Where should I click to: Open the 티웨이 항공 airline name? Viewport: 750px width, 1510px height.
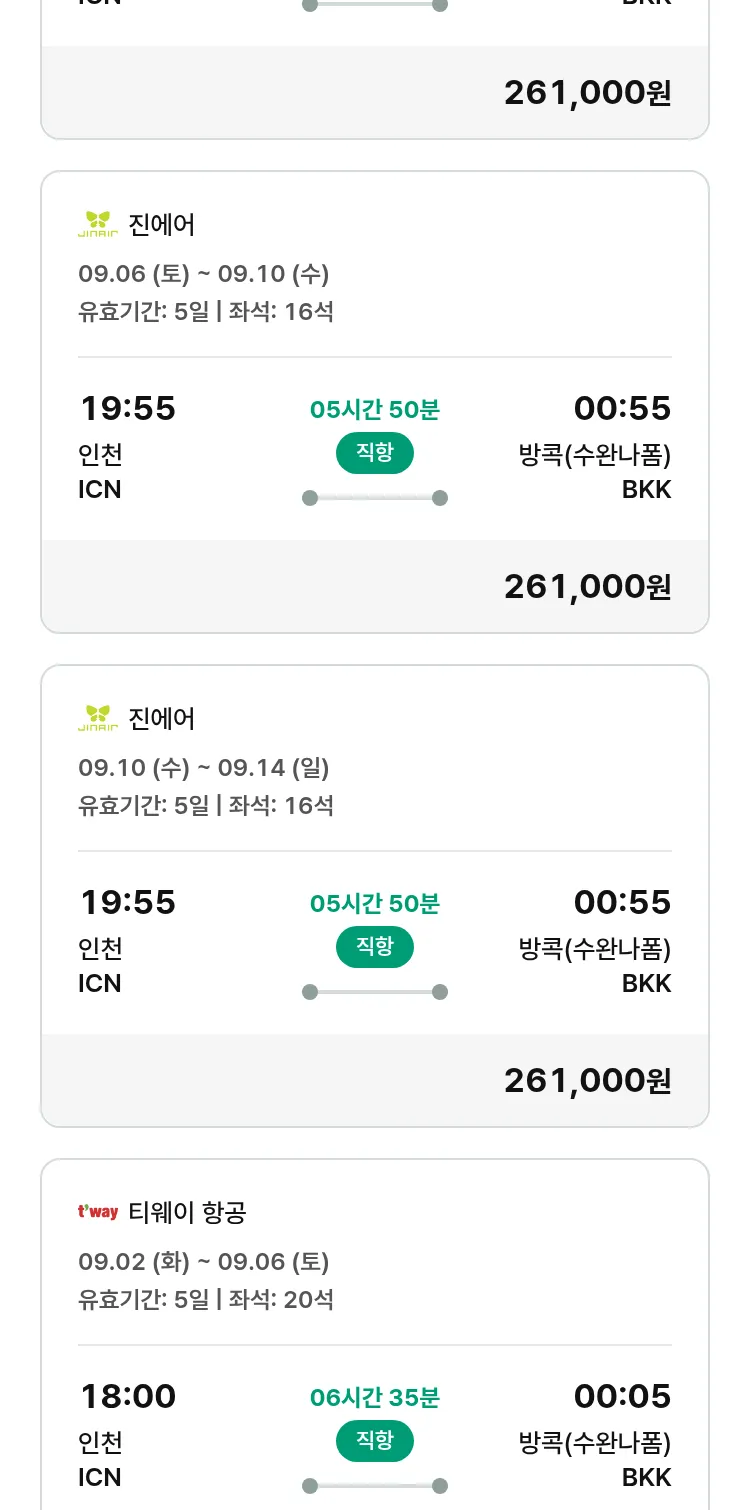click(x=187, y=1213)
